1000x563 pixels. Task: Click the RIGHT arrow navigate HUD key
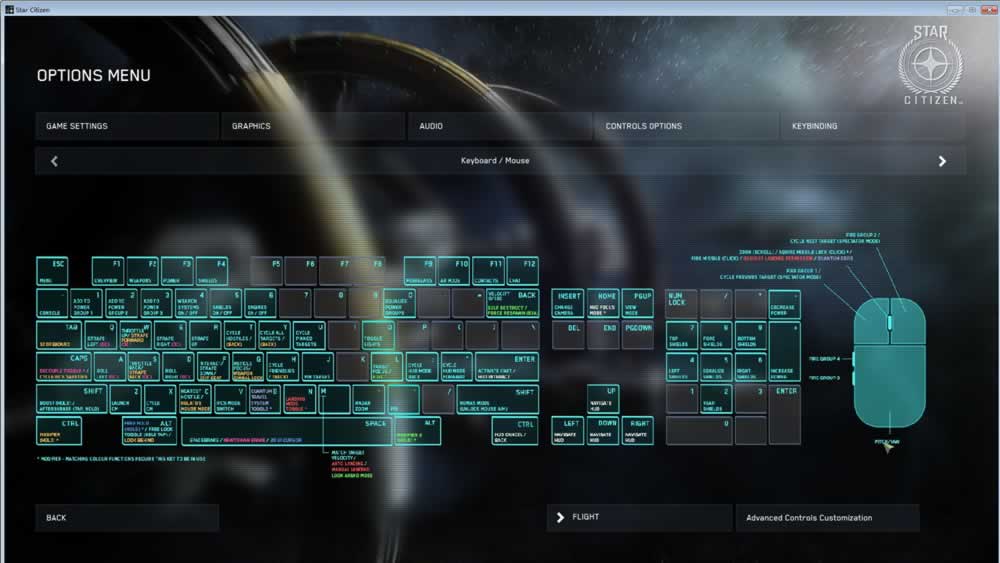638,431
